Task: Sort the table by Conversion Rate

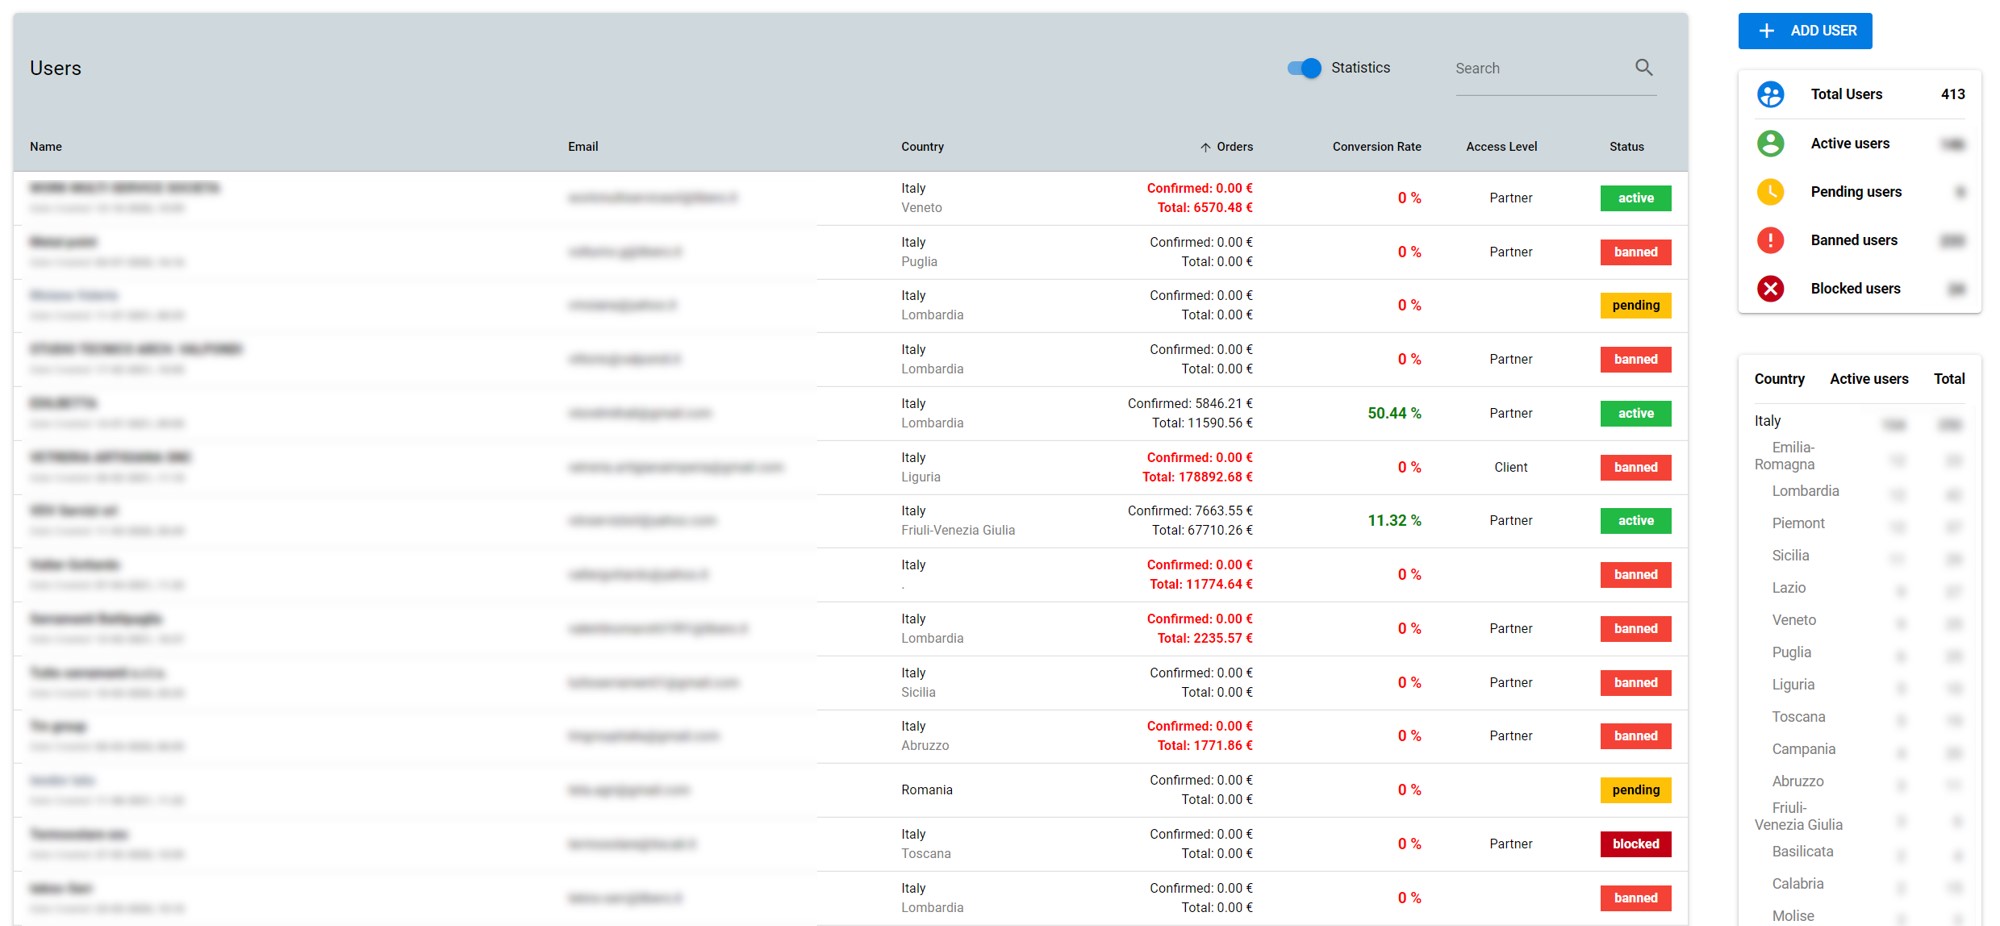Action: point(1376,147)
